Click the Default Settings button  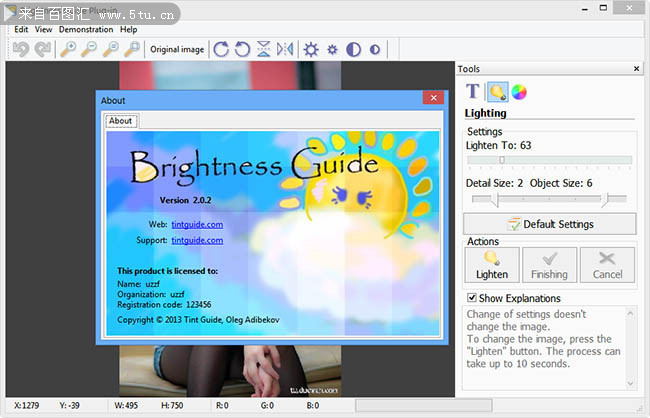coord(549,224)
